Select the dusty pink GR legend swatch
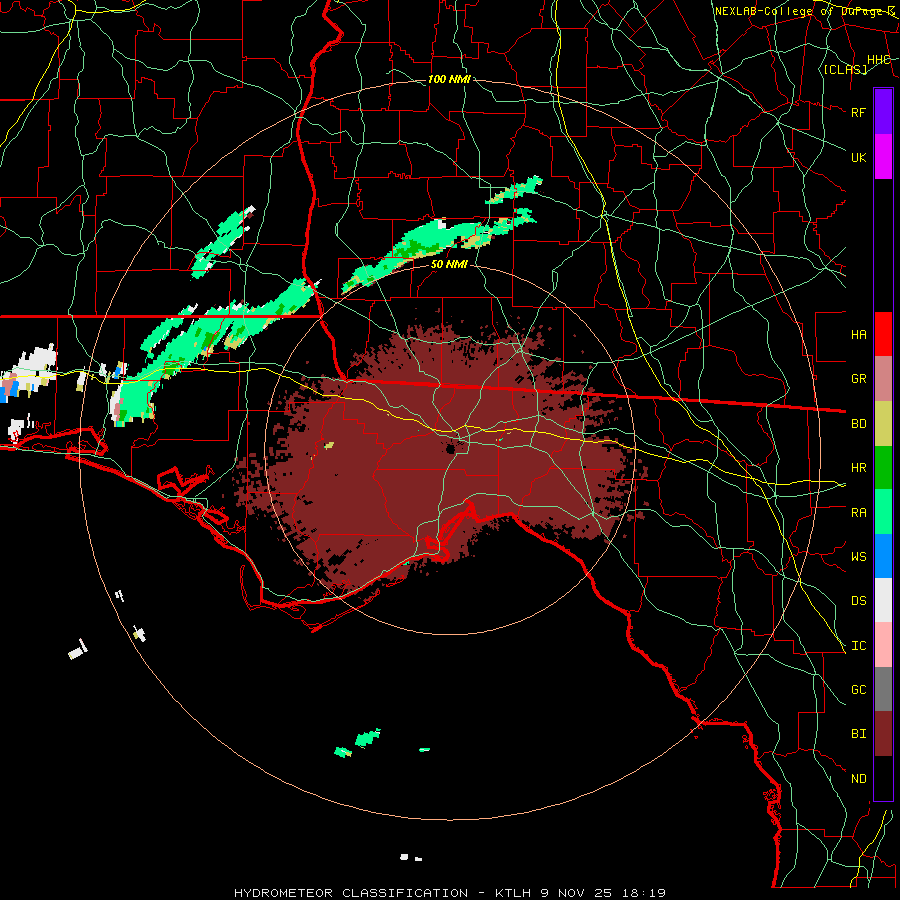Image resolution: width=900 pixels, height=900 pixels. [x=883, y=379]
